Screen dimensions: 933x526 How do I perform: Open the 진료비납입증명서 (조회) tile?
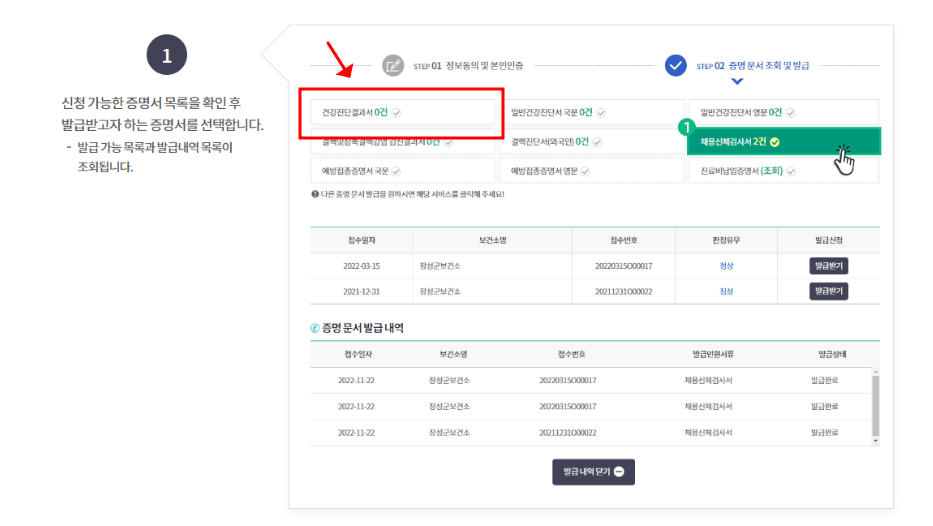click(x=784, y=171)
